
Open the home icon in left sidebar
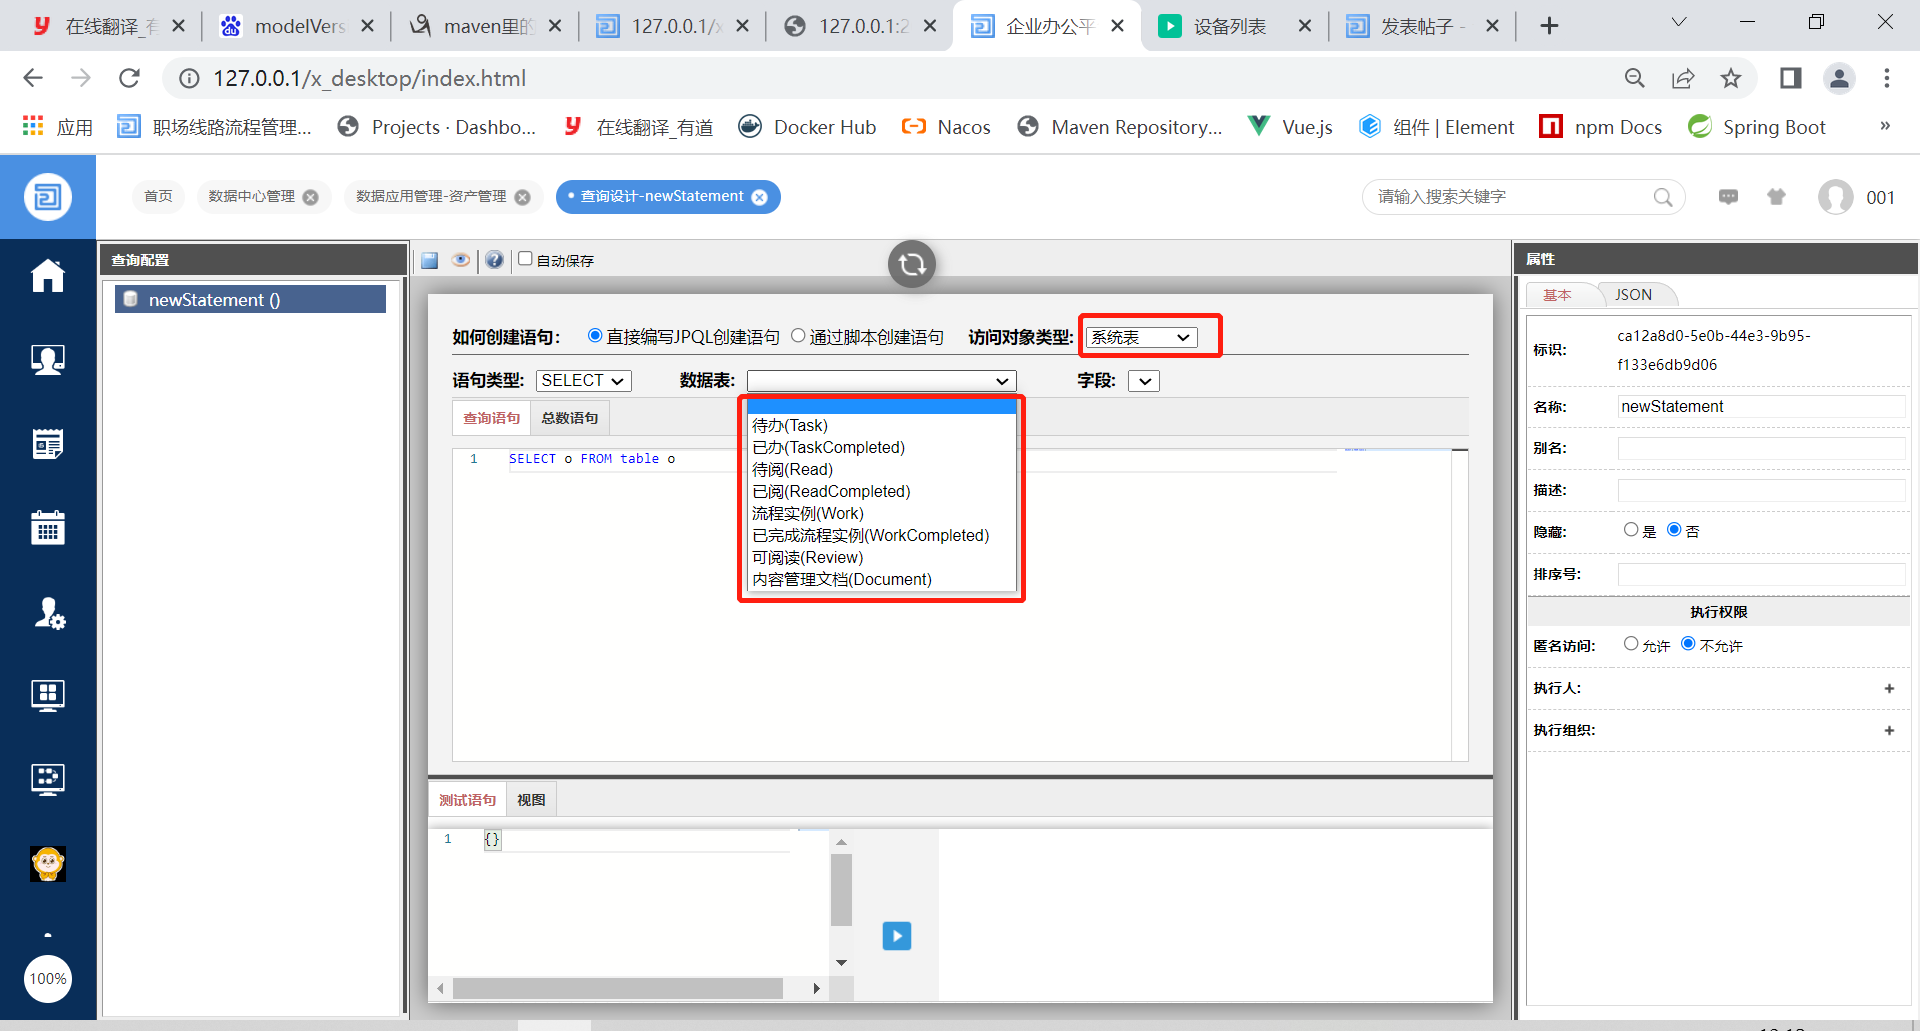click(x=47, y=276)
